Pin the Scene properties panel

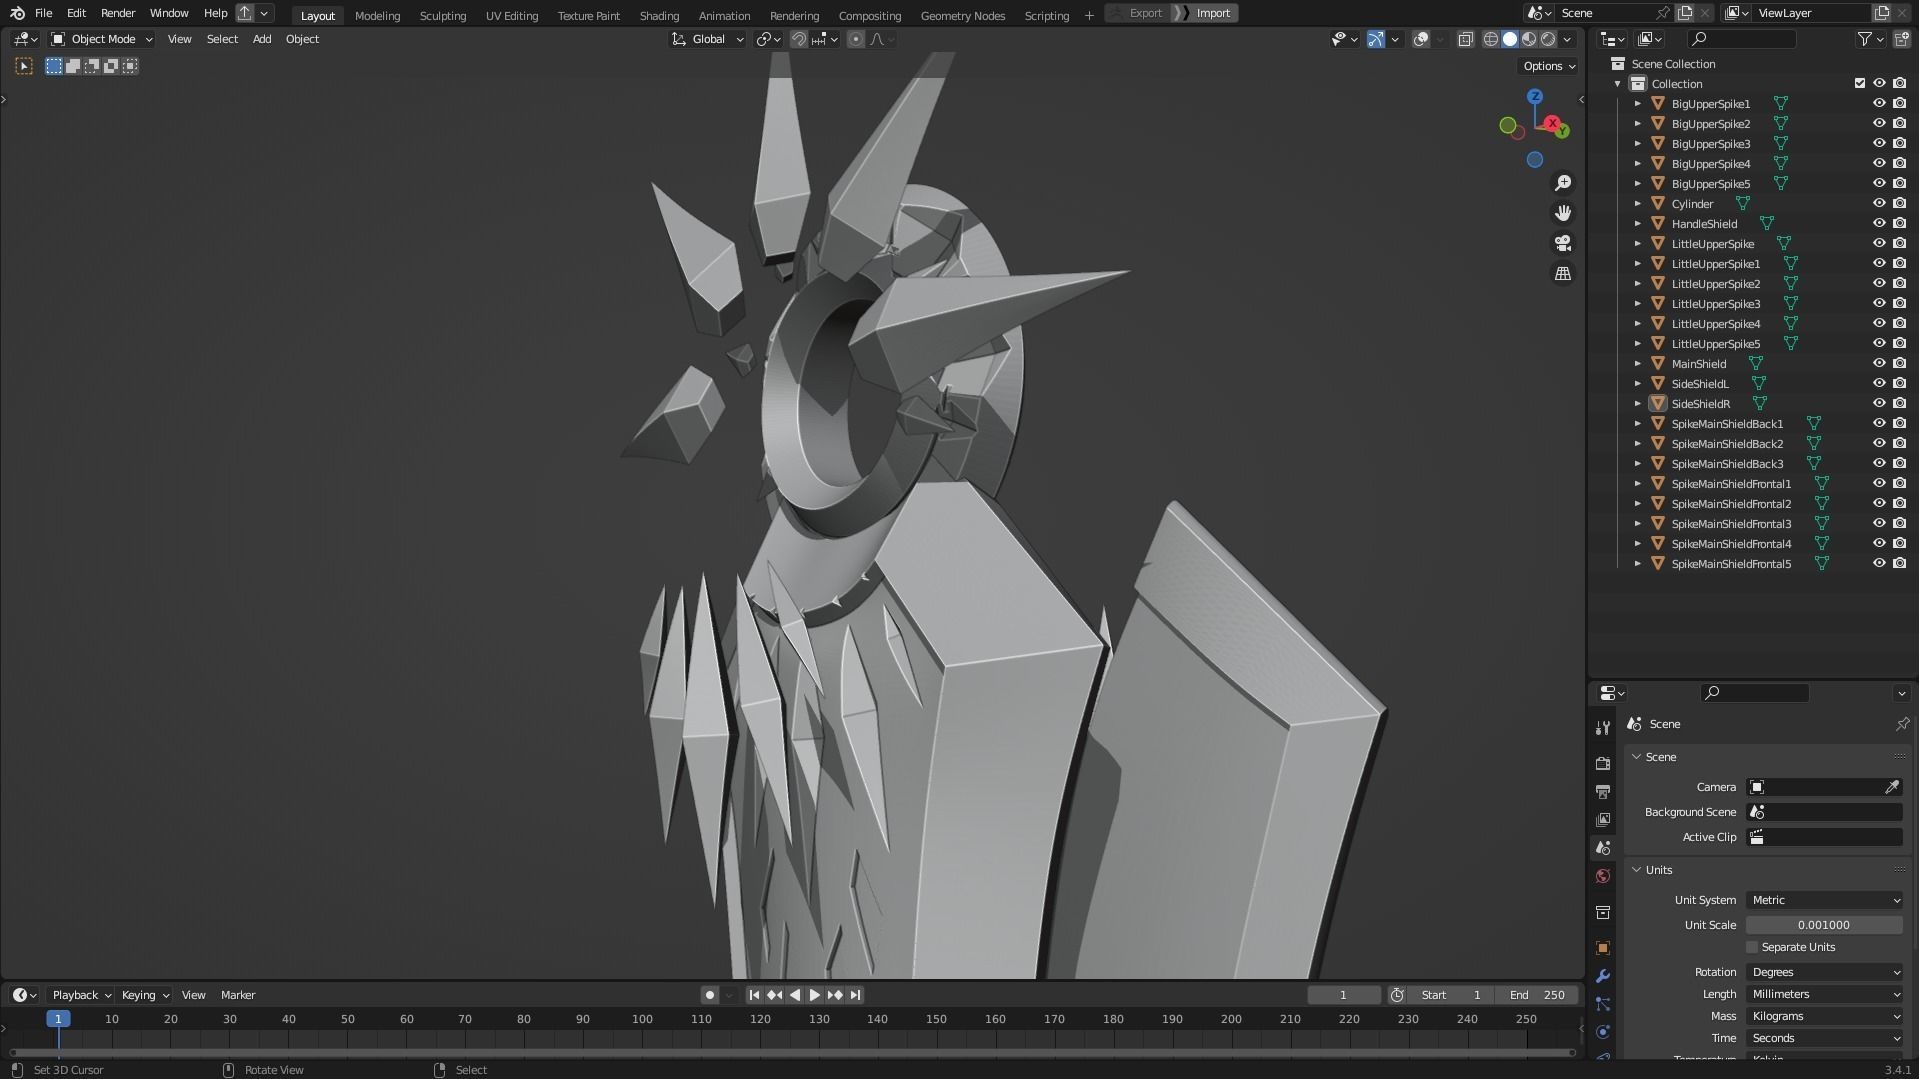pyautogui.click(x=1902, y=724)
